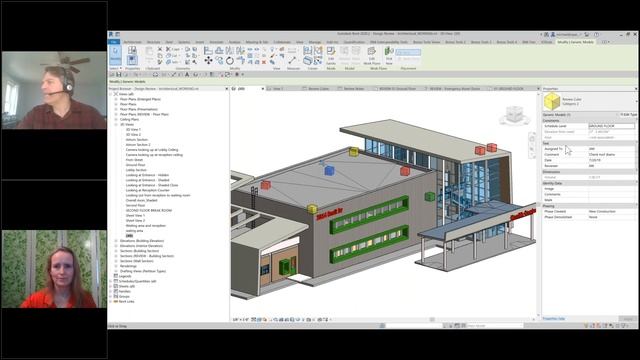Viewport: 640px width, 360px height.
Task: Close the Project Browser panel
Action: click(227, 89)
